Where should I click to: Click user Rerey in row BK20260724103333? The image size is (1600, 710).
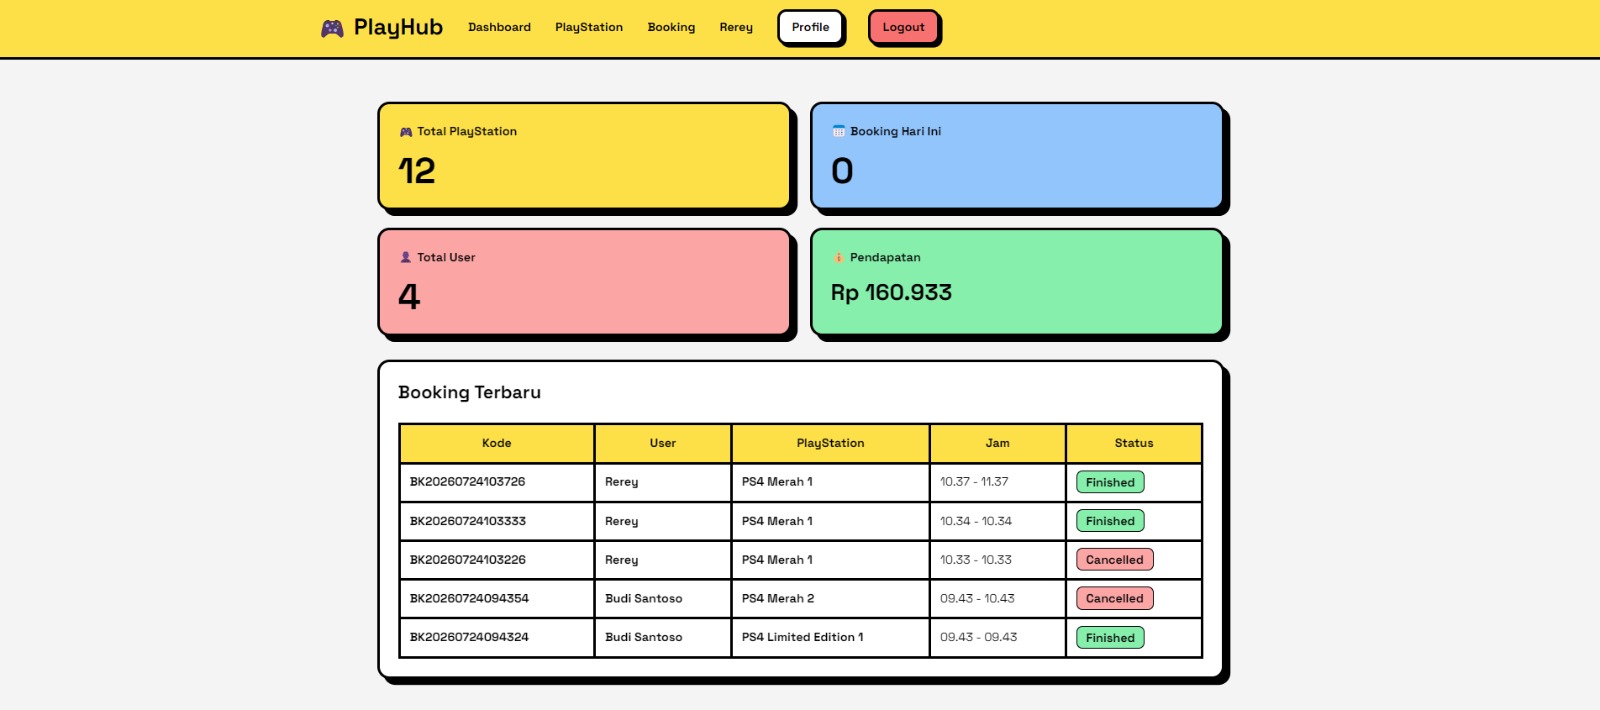pos(621,521)
